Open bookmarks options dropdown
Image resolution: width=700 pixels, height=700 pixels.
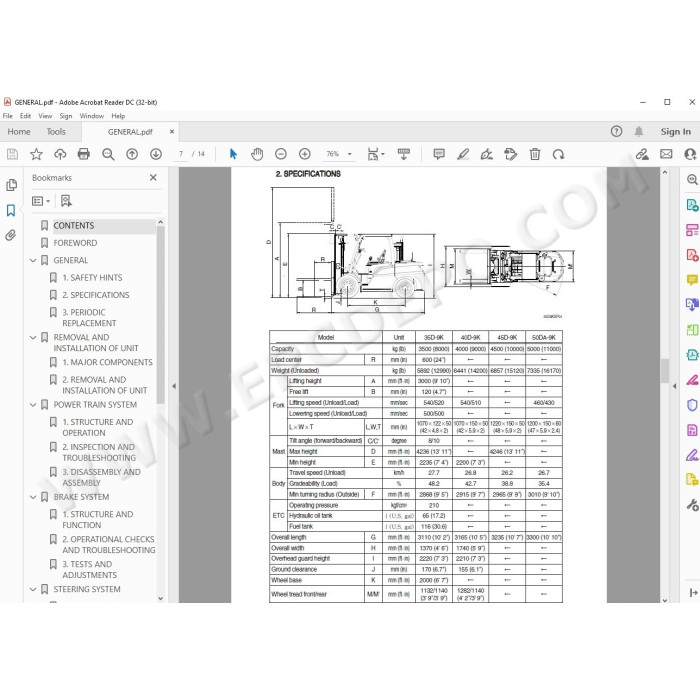(x=41, y=201)
